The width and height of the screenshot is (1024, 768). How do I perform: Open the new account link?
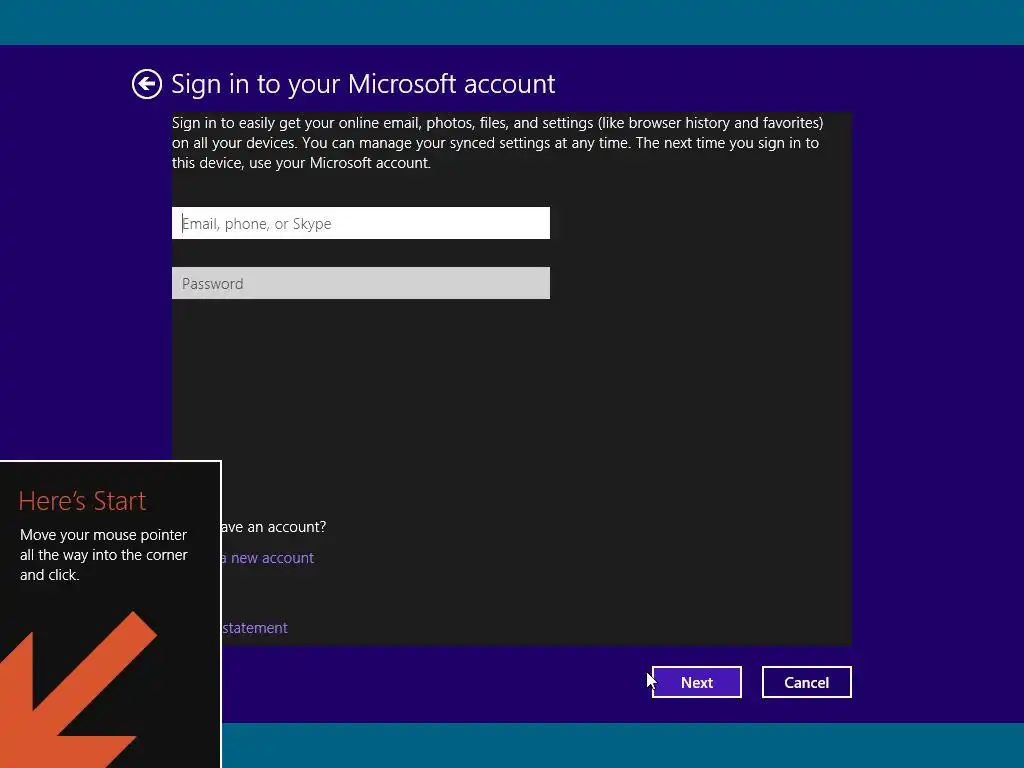click(x=268, y=558)
